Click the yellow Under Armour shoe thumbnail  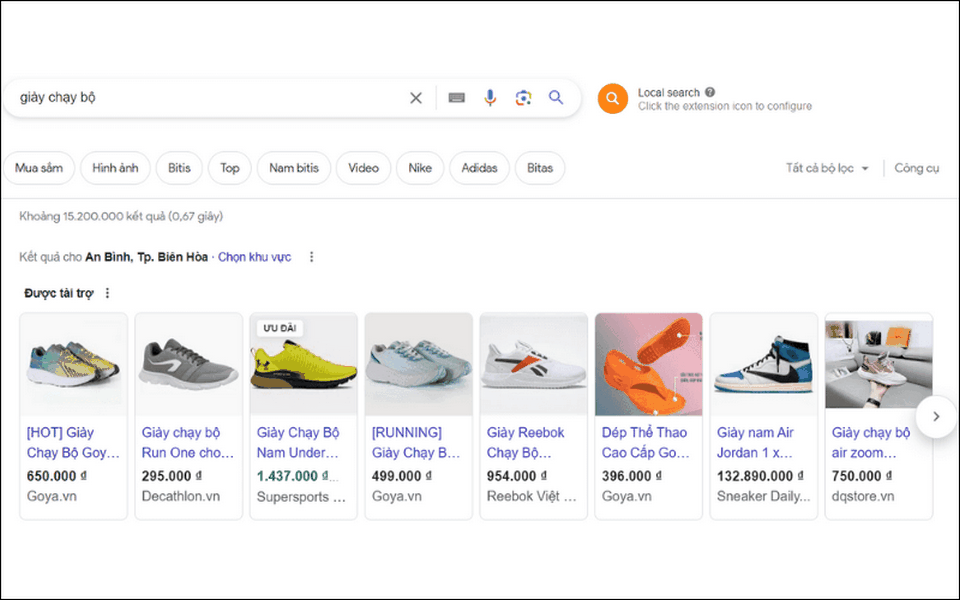[x=304, y=367]
